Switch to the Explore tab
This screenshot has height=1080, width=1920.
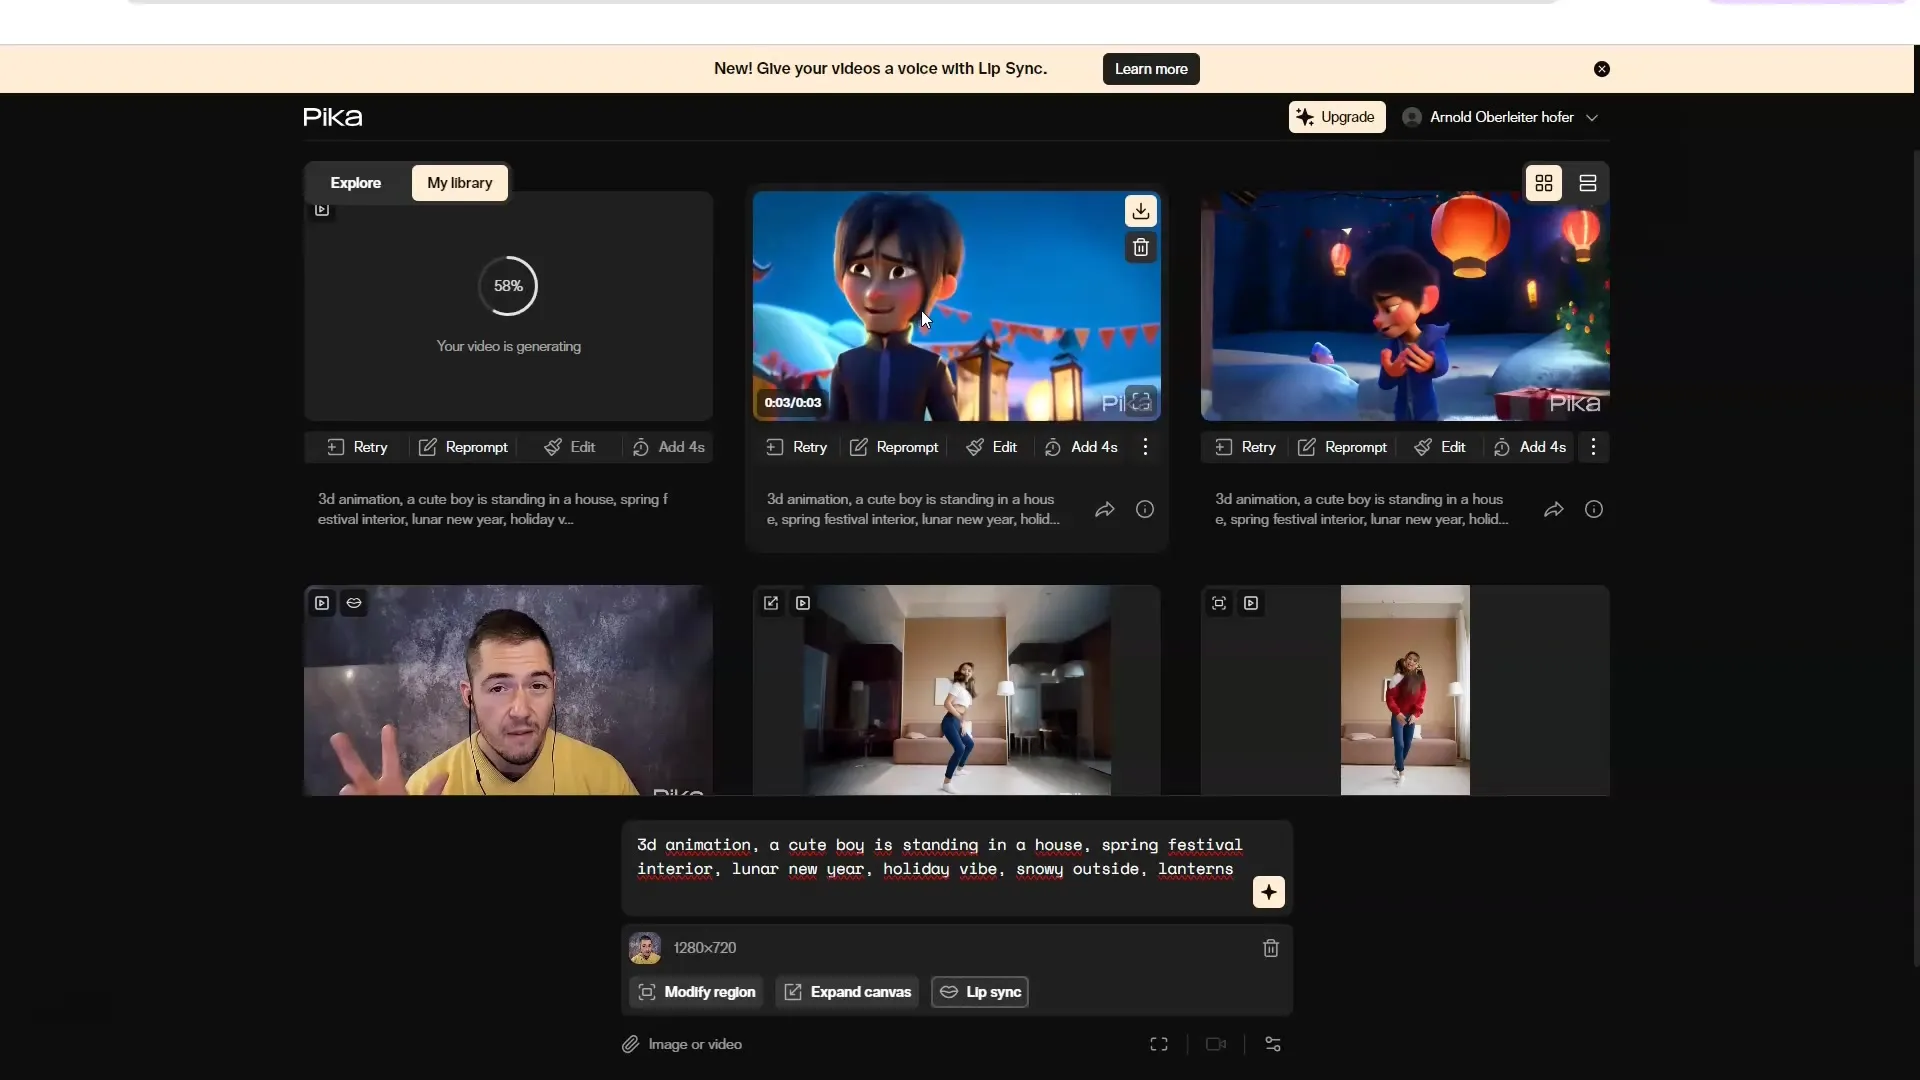point(355,182)
